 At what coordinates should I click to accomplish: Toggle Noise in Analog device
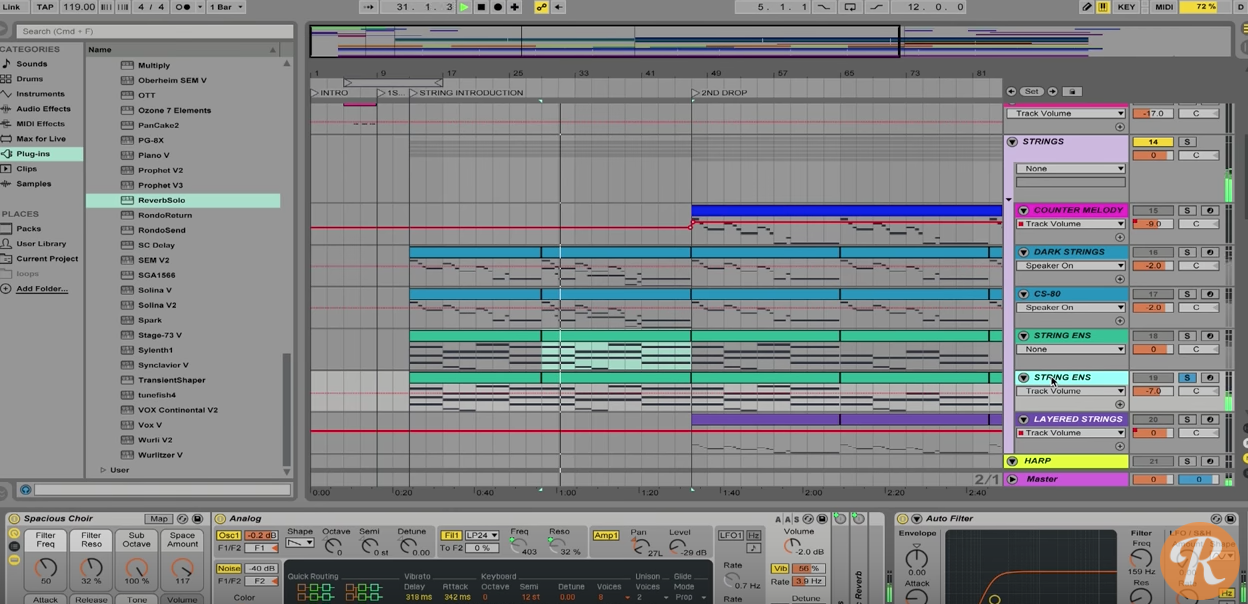pos(228,569)
